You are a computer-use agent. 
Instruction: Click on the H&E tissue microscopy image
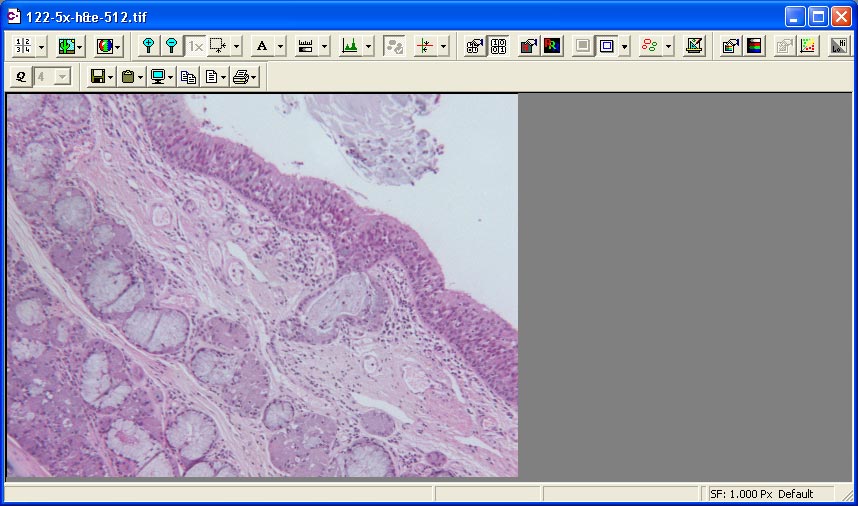click(262, 285)
